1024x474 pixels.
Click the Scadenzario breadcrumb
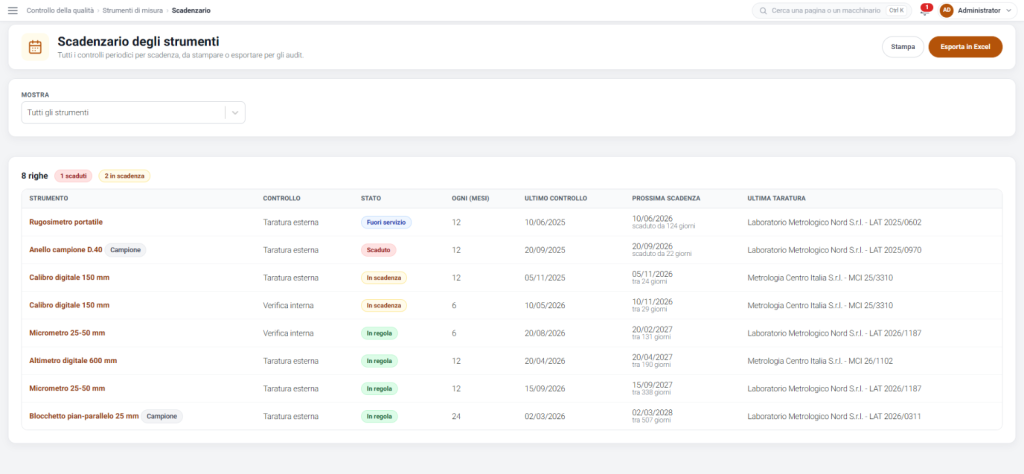(191, 10)
